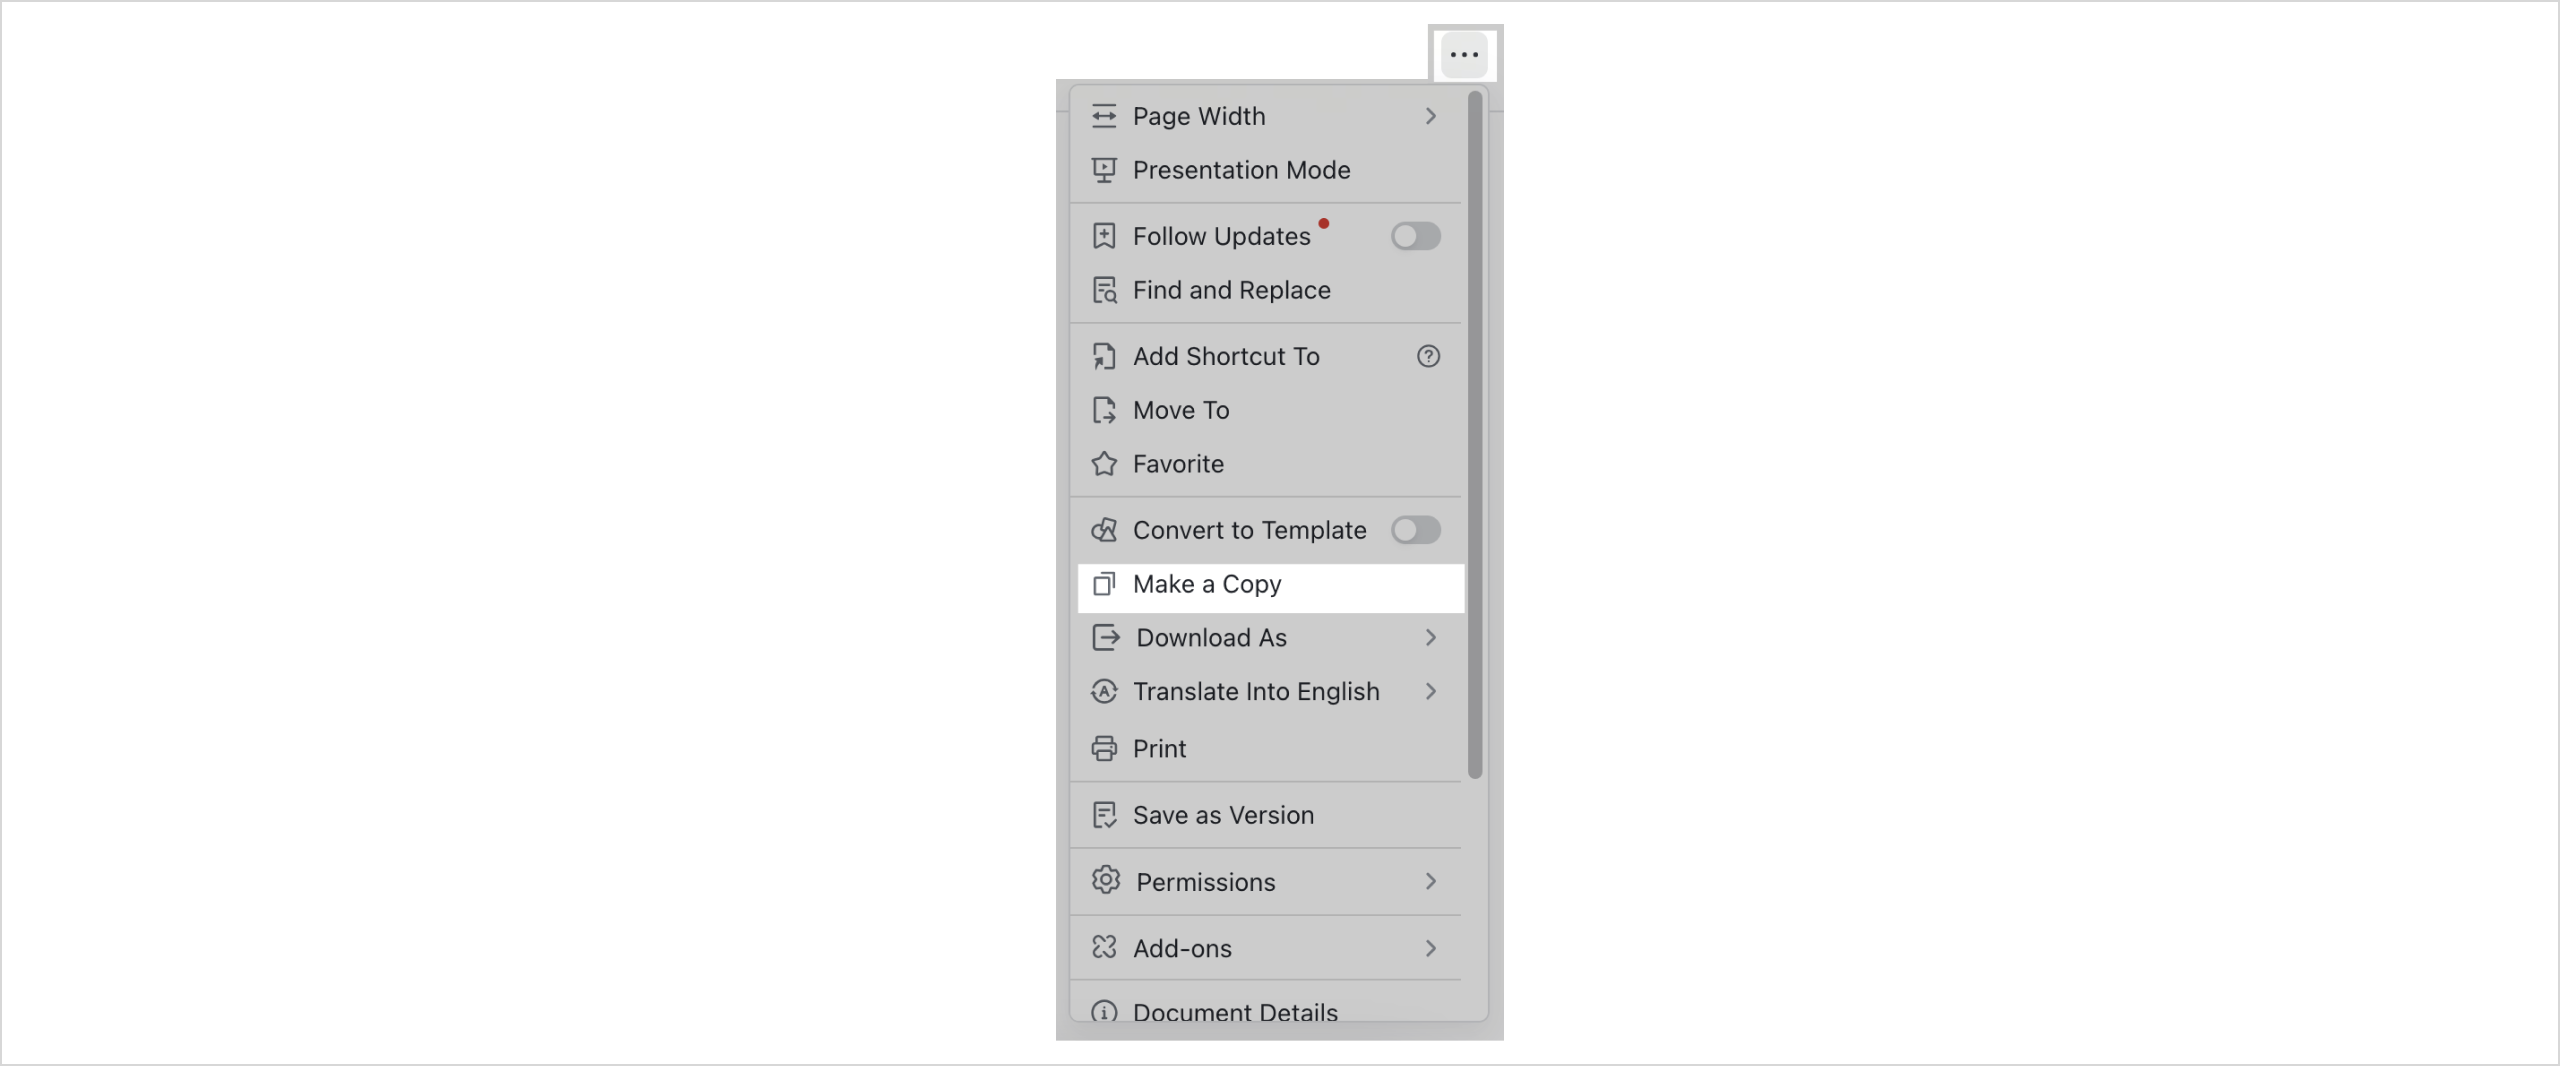The height and width of the screenshot is (1066, 2560).
Task: Turn on Convert to Template
Action: click(x=1416, y=530)
